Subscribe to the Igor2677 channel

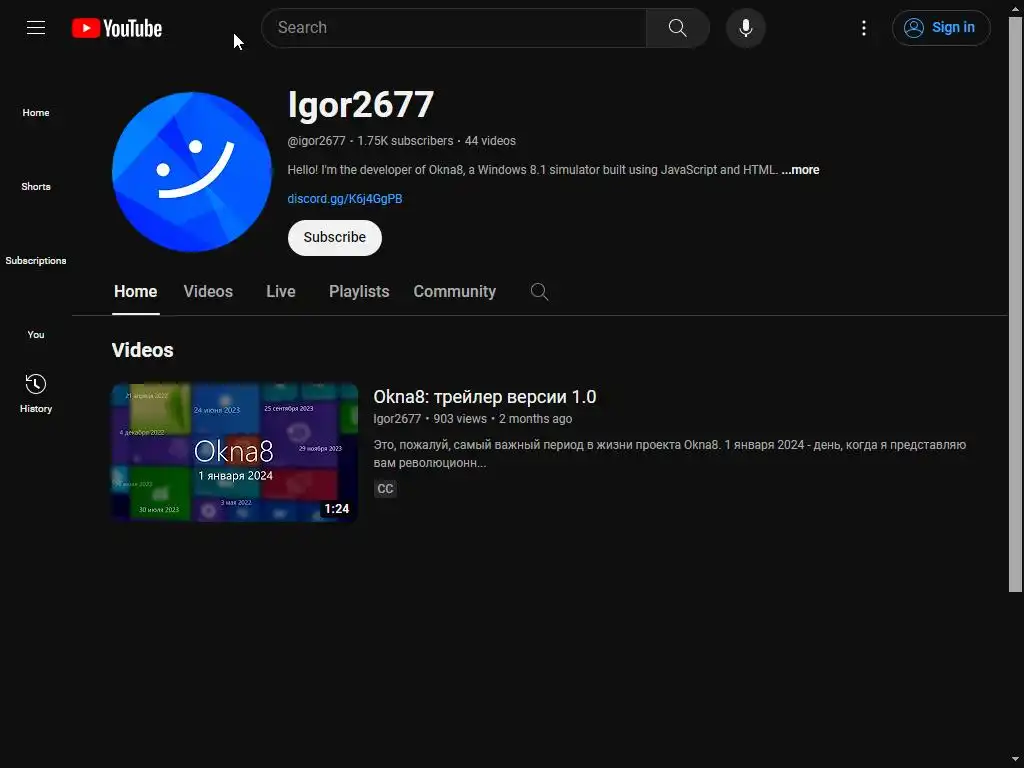point(334,238)
